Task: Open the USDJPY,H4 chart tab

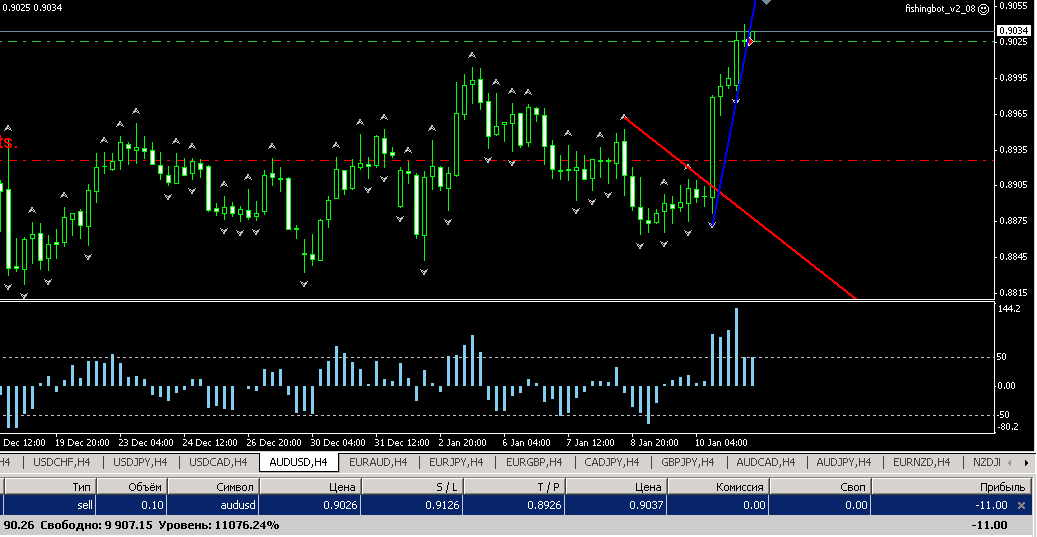Action: 140,462
